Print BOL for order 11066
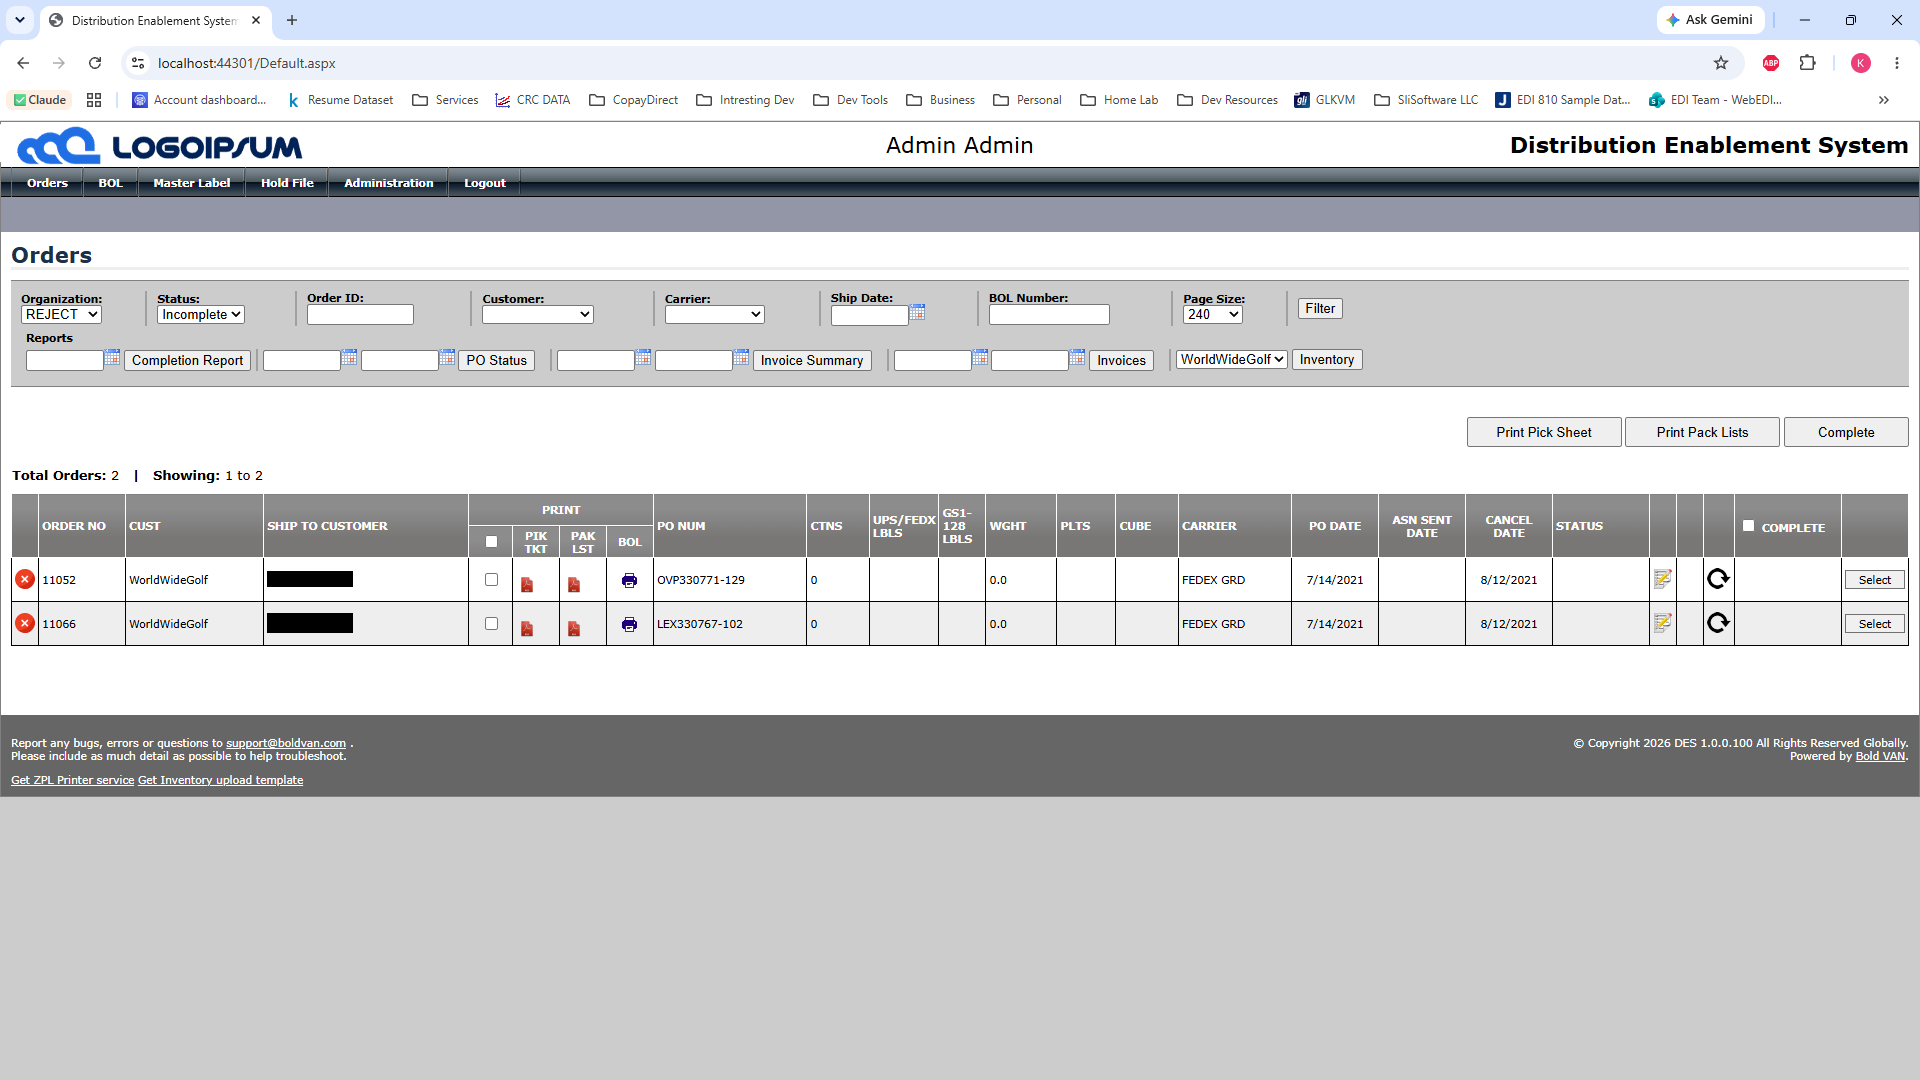Image resolution: width=1920 pixels, height=1080 pixels. (629, 624)
